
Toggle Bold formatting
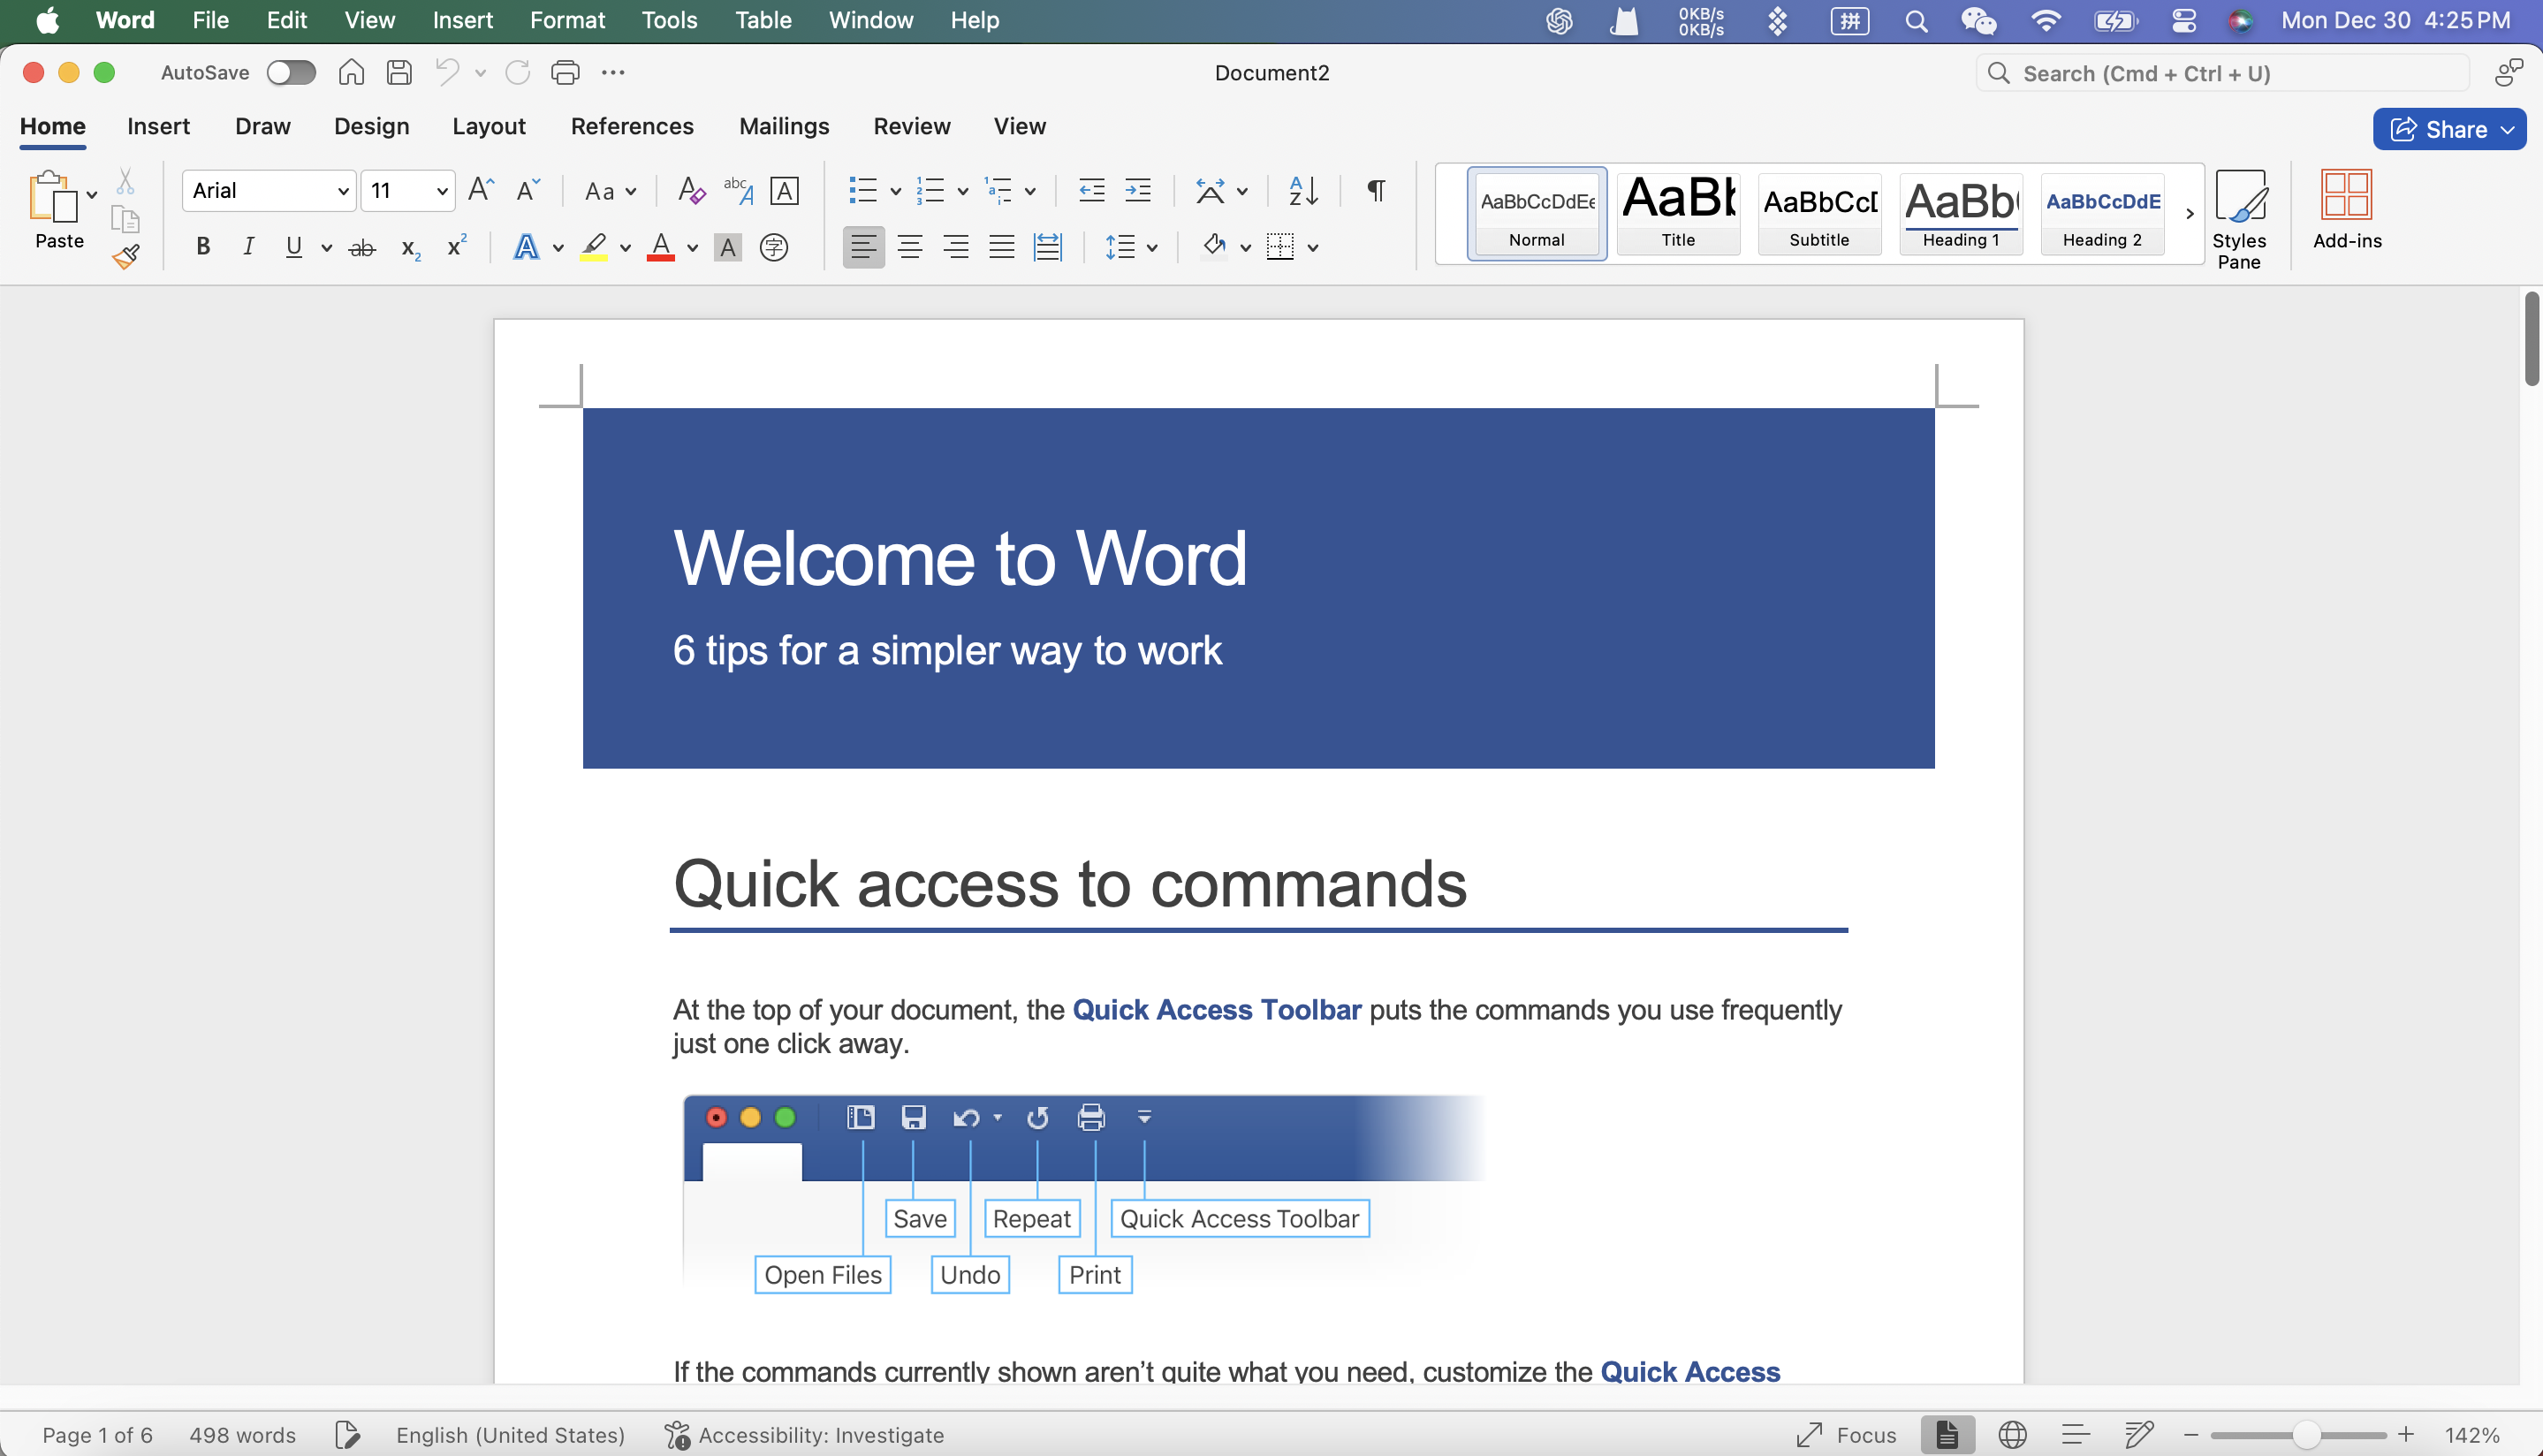coord(203,247)
